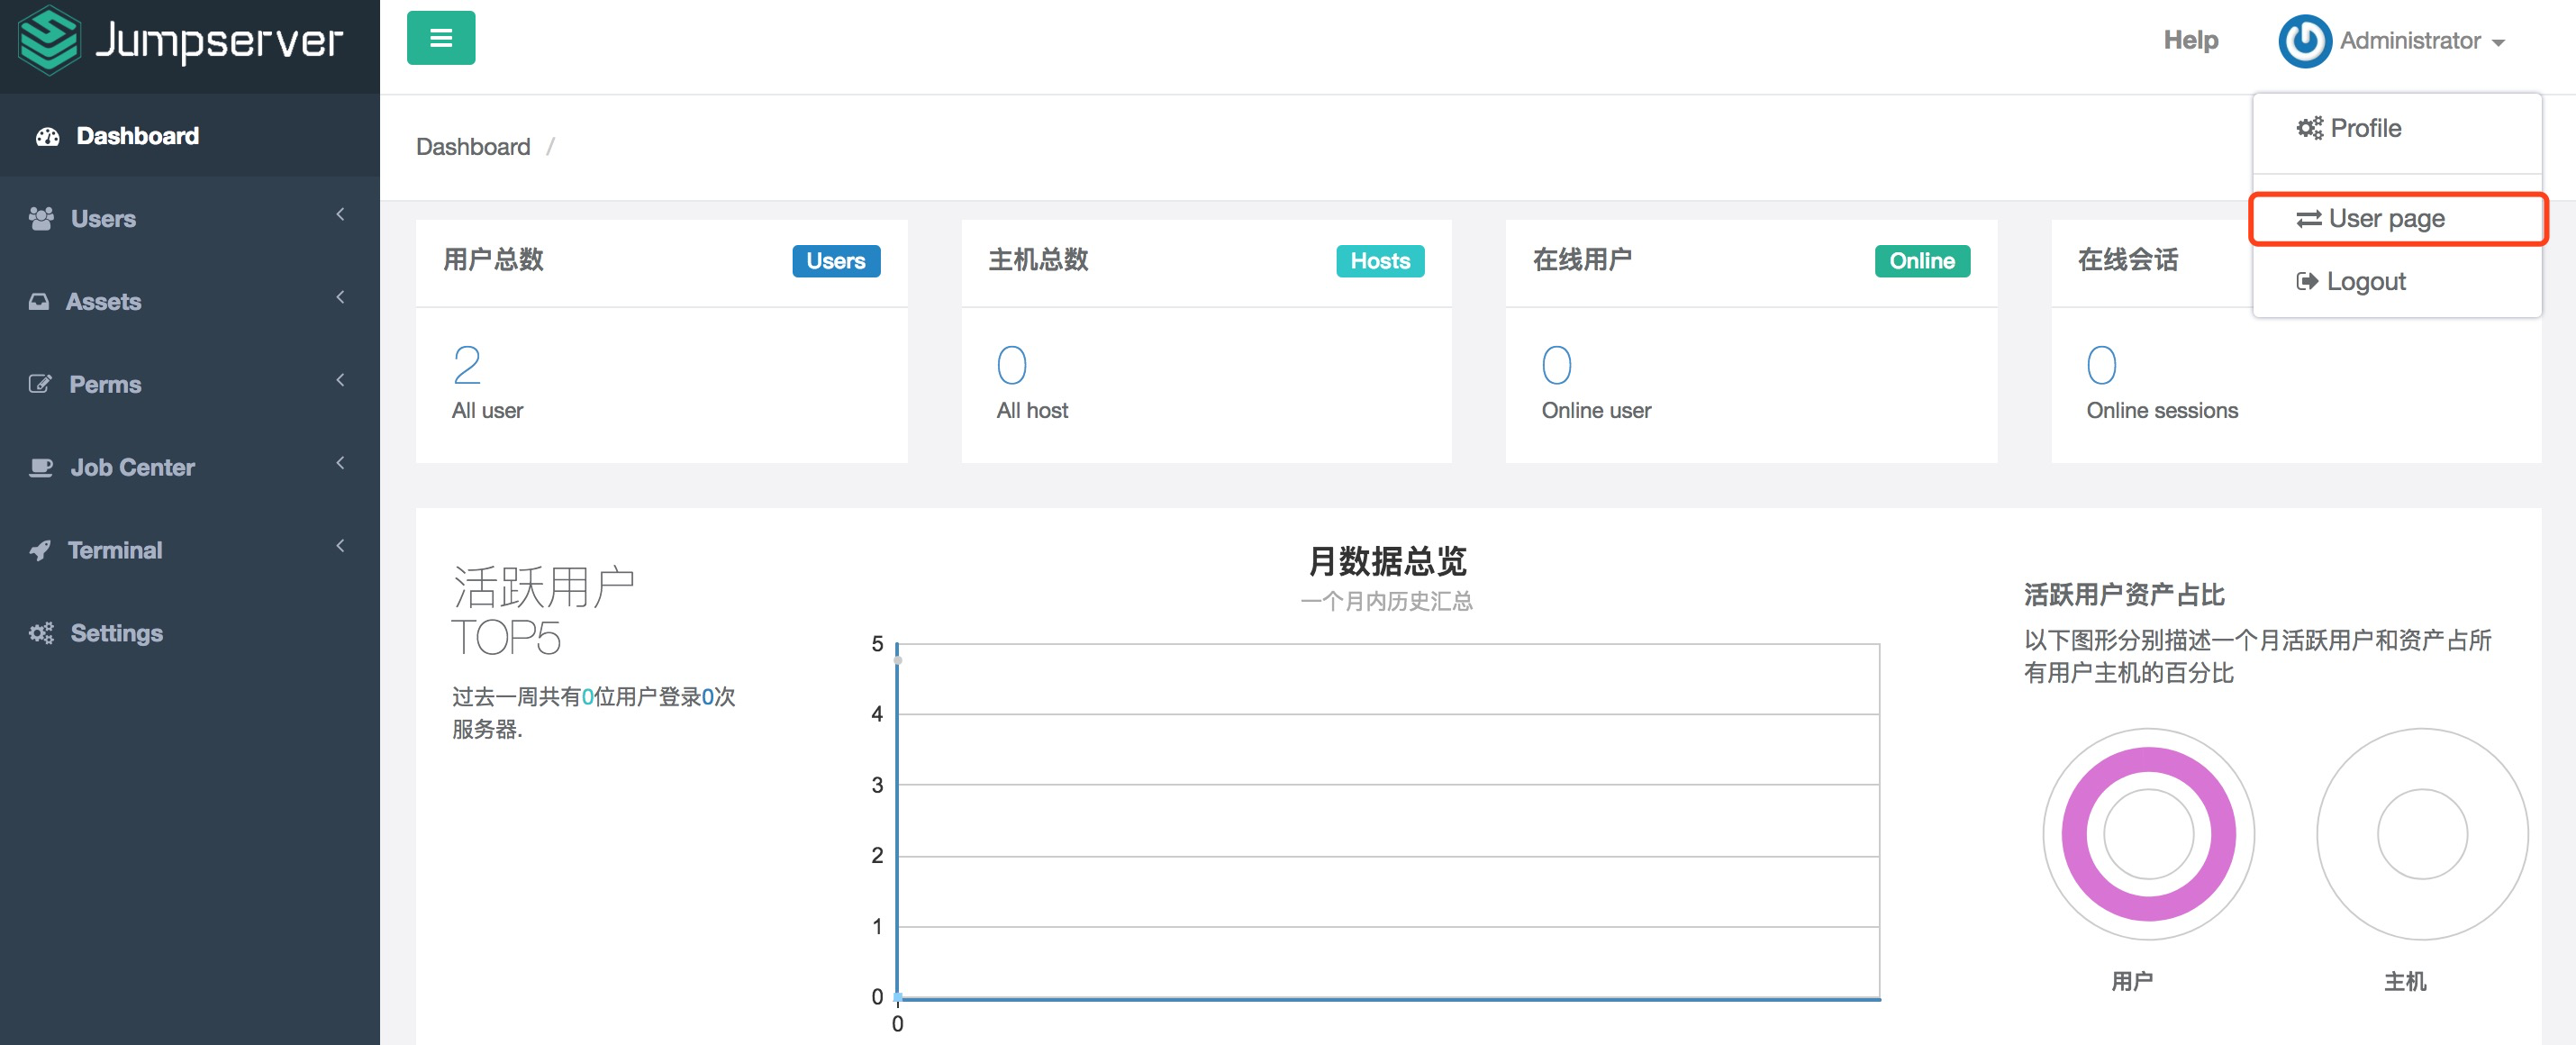2576x1045 pixels.
Task: Click the 0 Online user count
Action: tap(1556, 366)
